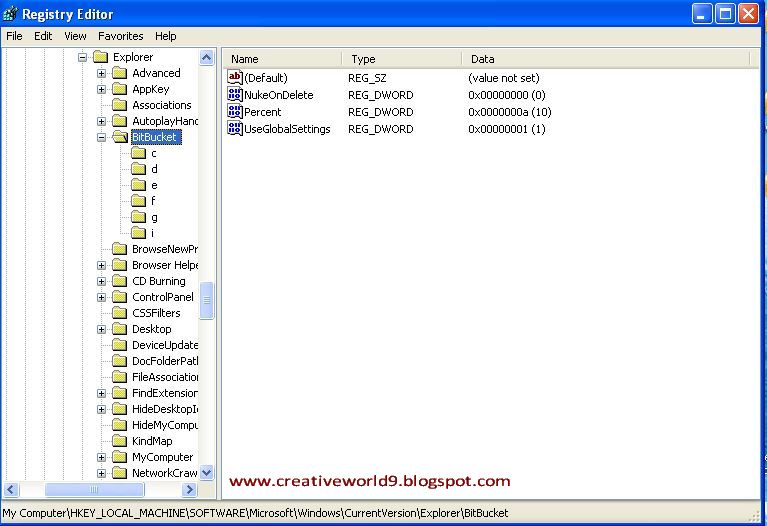767x526 pixels.
Task: Open the File menu
Action: (x=14, y=36)
